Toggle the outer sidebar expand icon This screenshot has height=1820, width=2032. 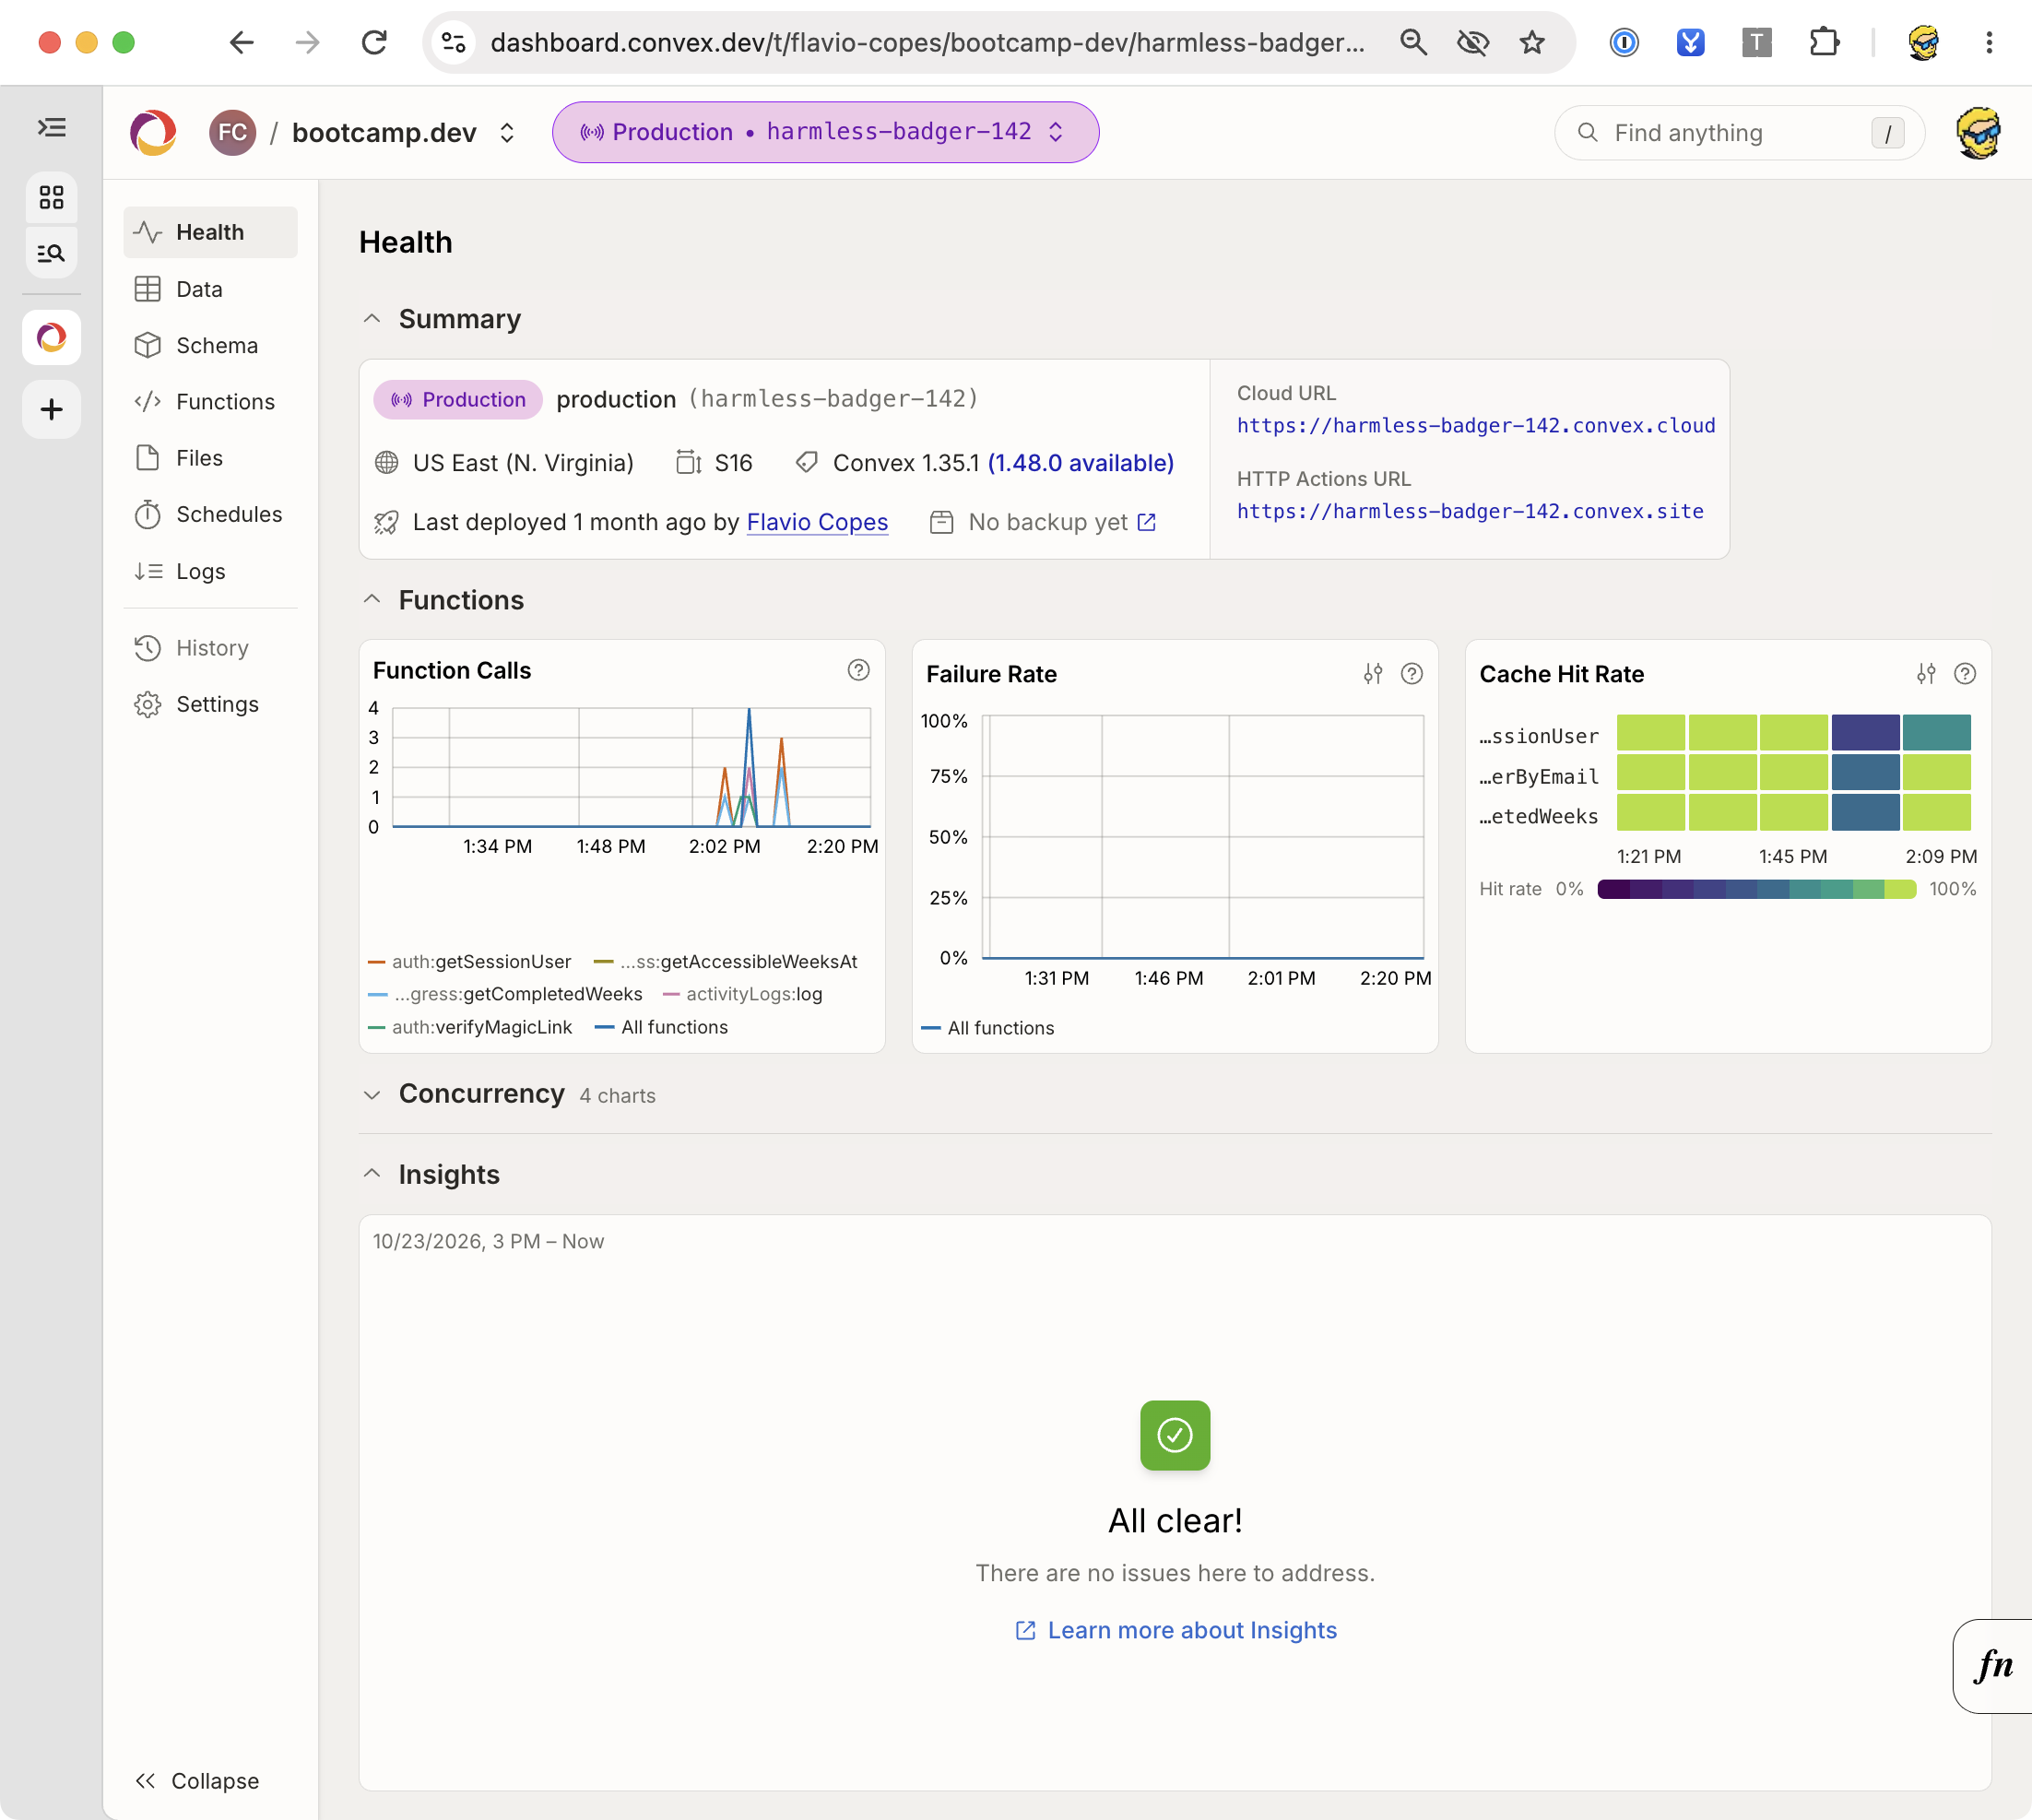[51, 127]
